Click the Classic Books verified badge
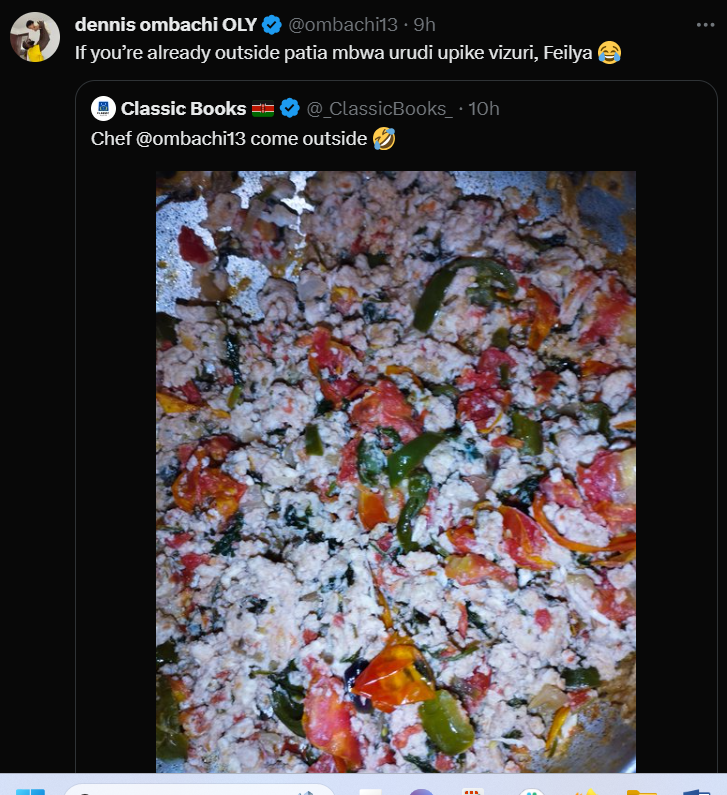Image resolution: width=727 pixels, height=795 pixels. click(x=289, y=108)
